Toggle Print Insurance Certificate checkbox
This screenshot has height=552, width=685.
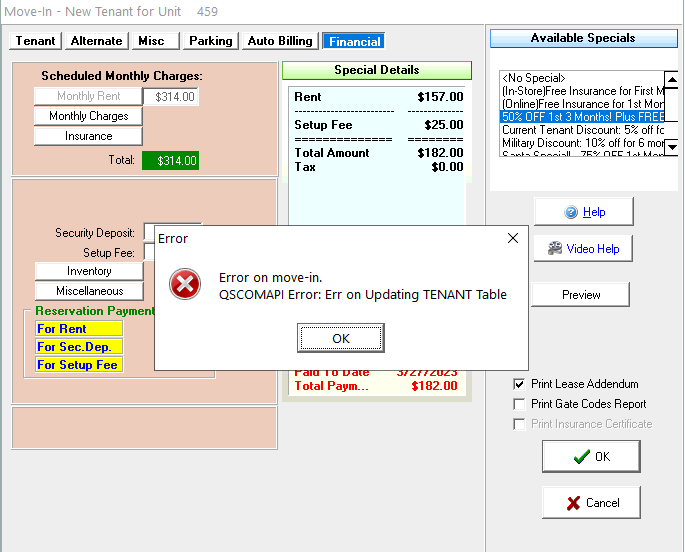point(519,424)
